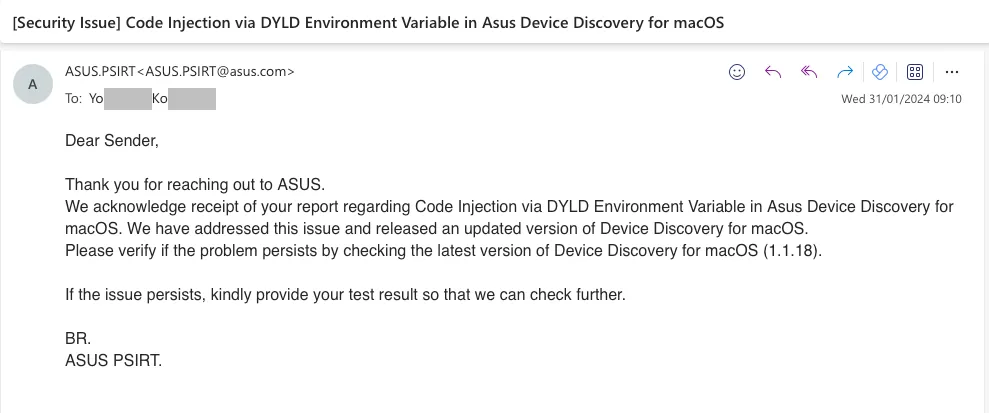
Task: Click the 'Dear Sender,' greeting line
Action: [112, 141]
